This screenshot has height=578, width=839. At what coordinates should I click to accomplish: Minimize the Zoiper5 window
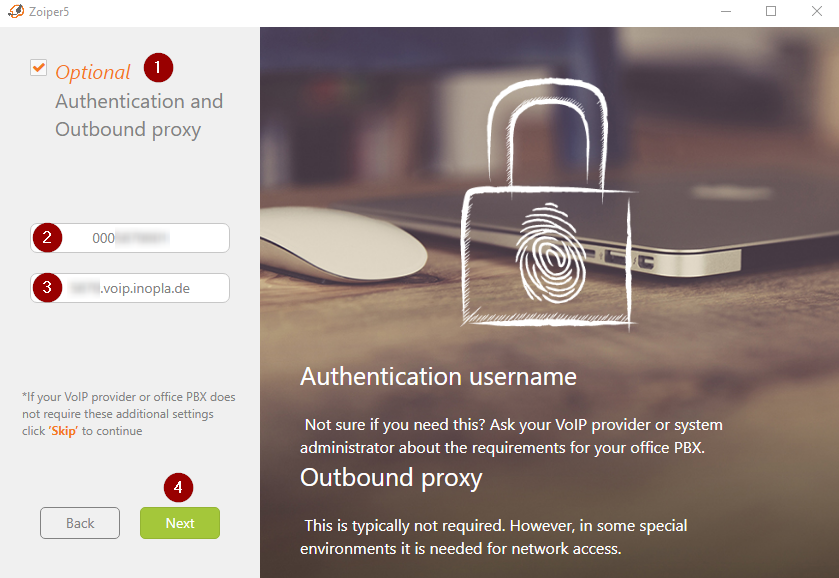(726, 11)
